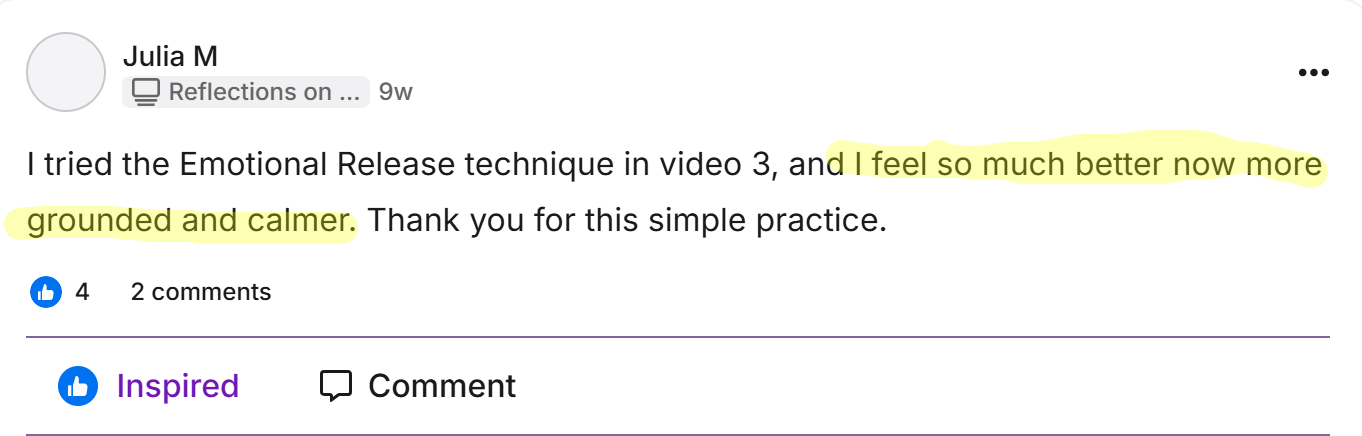
Task: Open the "Reflections on ..." tag label
Action: (263, 92)
